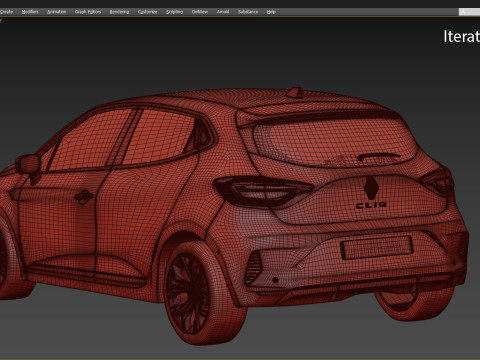
Task: Select the roof antenna on the car model
Action: 295,92
